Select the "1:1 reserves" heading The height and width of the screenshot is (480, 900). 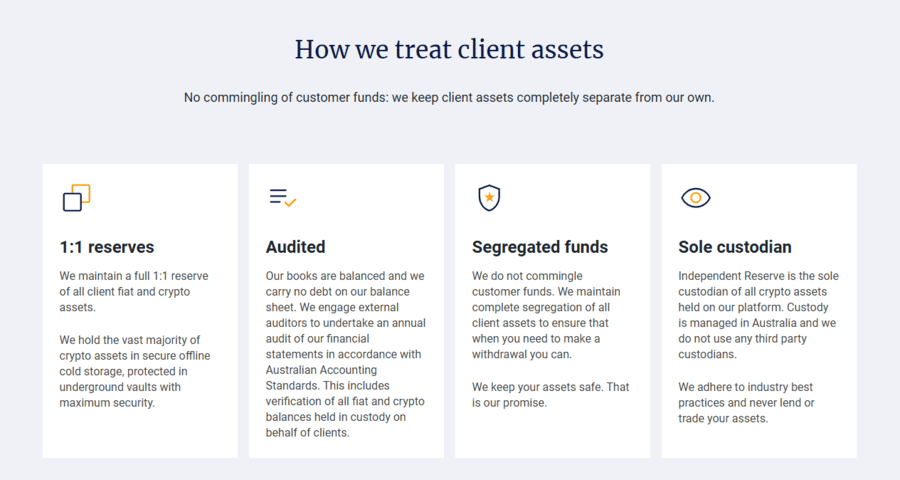107,247
